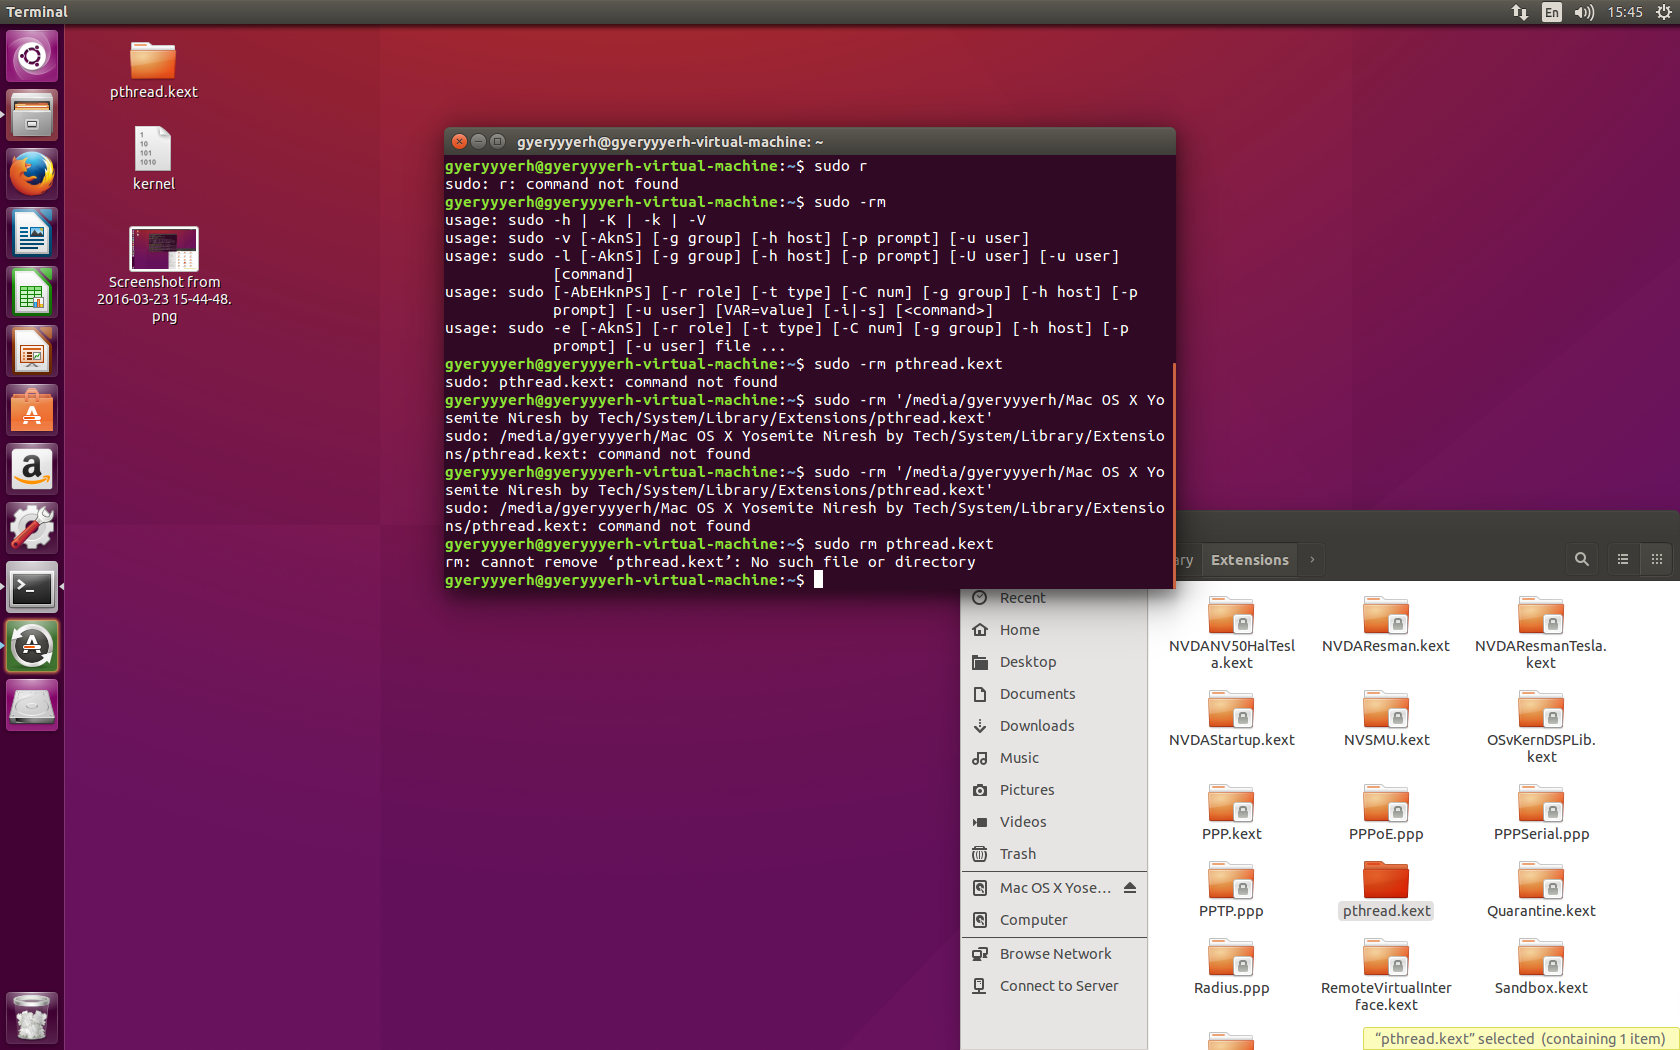Close the terminal window
Image resolution: width=1680 pixels, height=1050 pixels.
click(x=459, y=142)
